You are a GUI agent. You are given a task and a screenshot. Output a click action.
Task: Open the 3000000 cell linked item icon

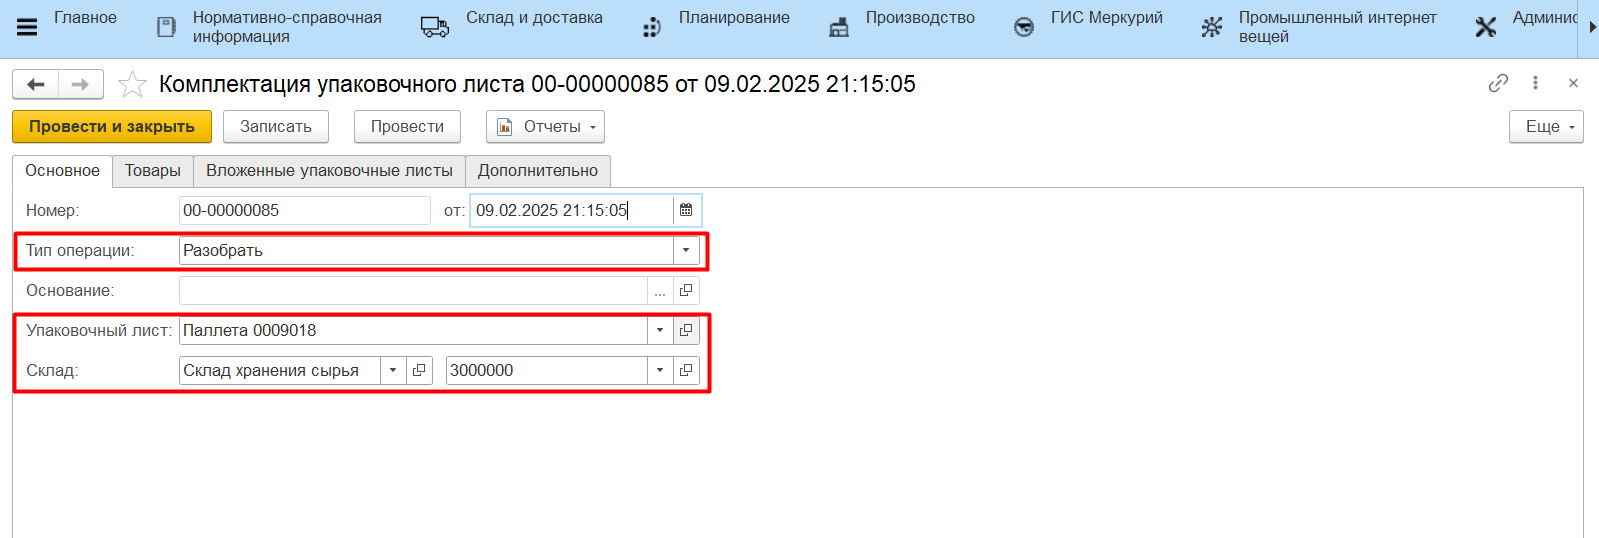(686, 370)
